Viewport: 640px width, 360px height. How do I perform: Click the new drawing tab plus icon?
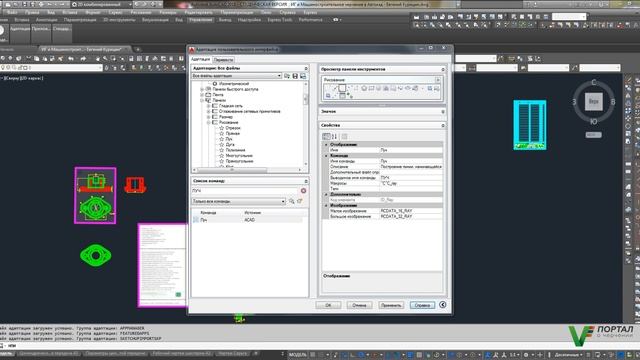tap(138, 49)
